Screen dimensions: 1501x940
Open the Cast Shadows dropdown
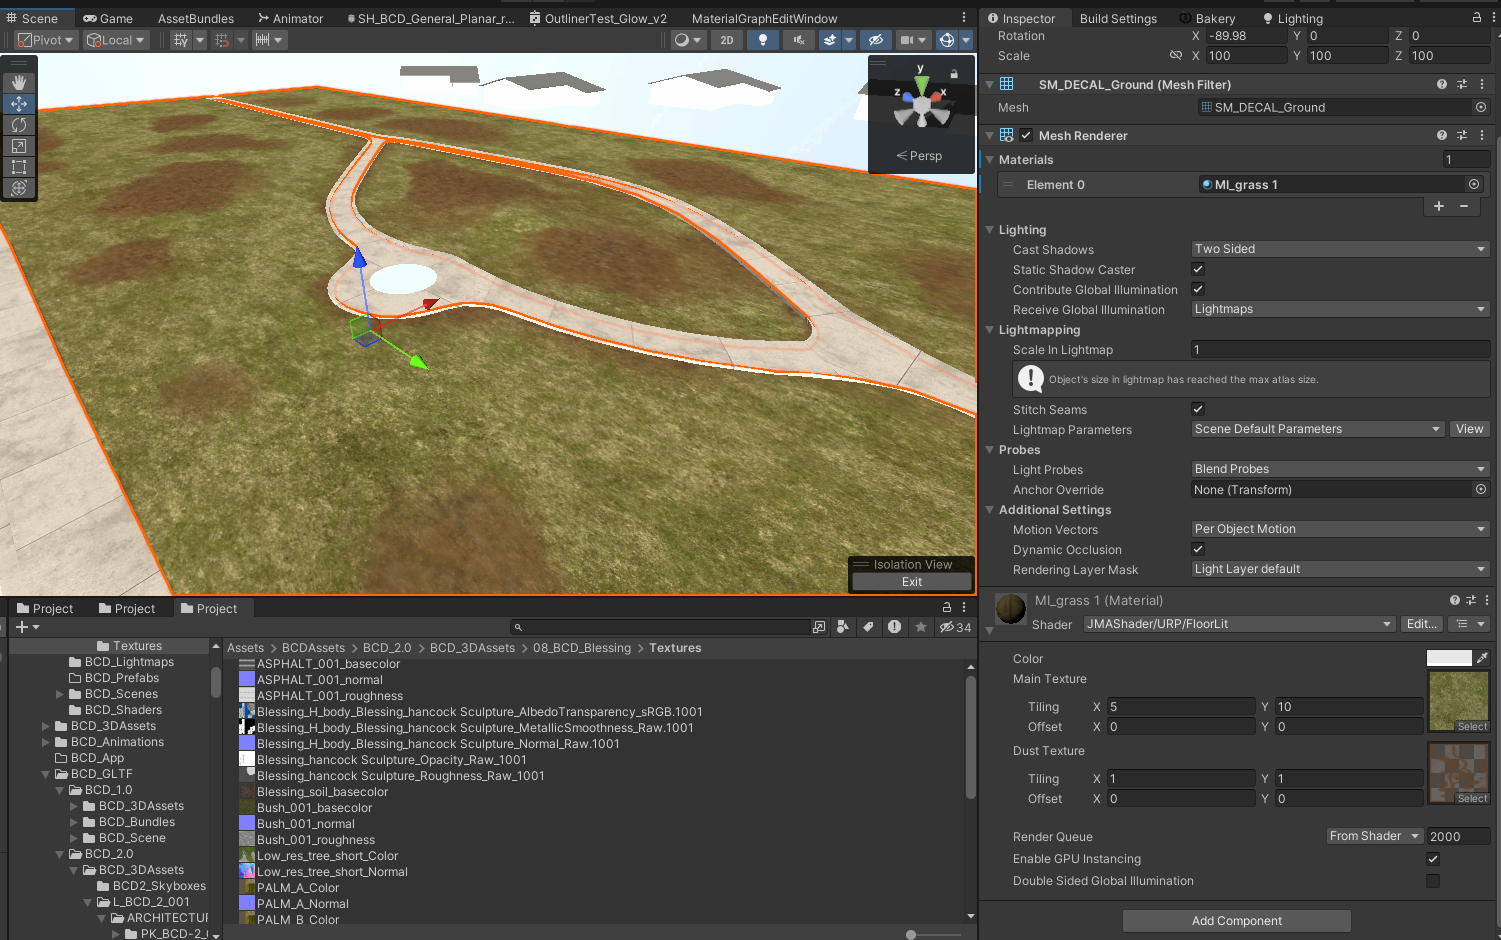[1339, 249]
